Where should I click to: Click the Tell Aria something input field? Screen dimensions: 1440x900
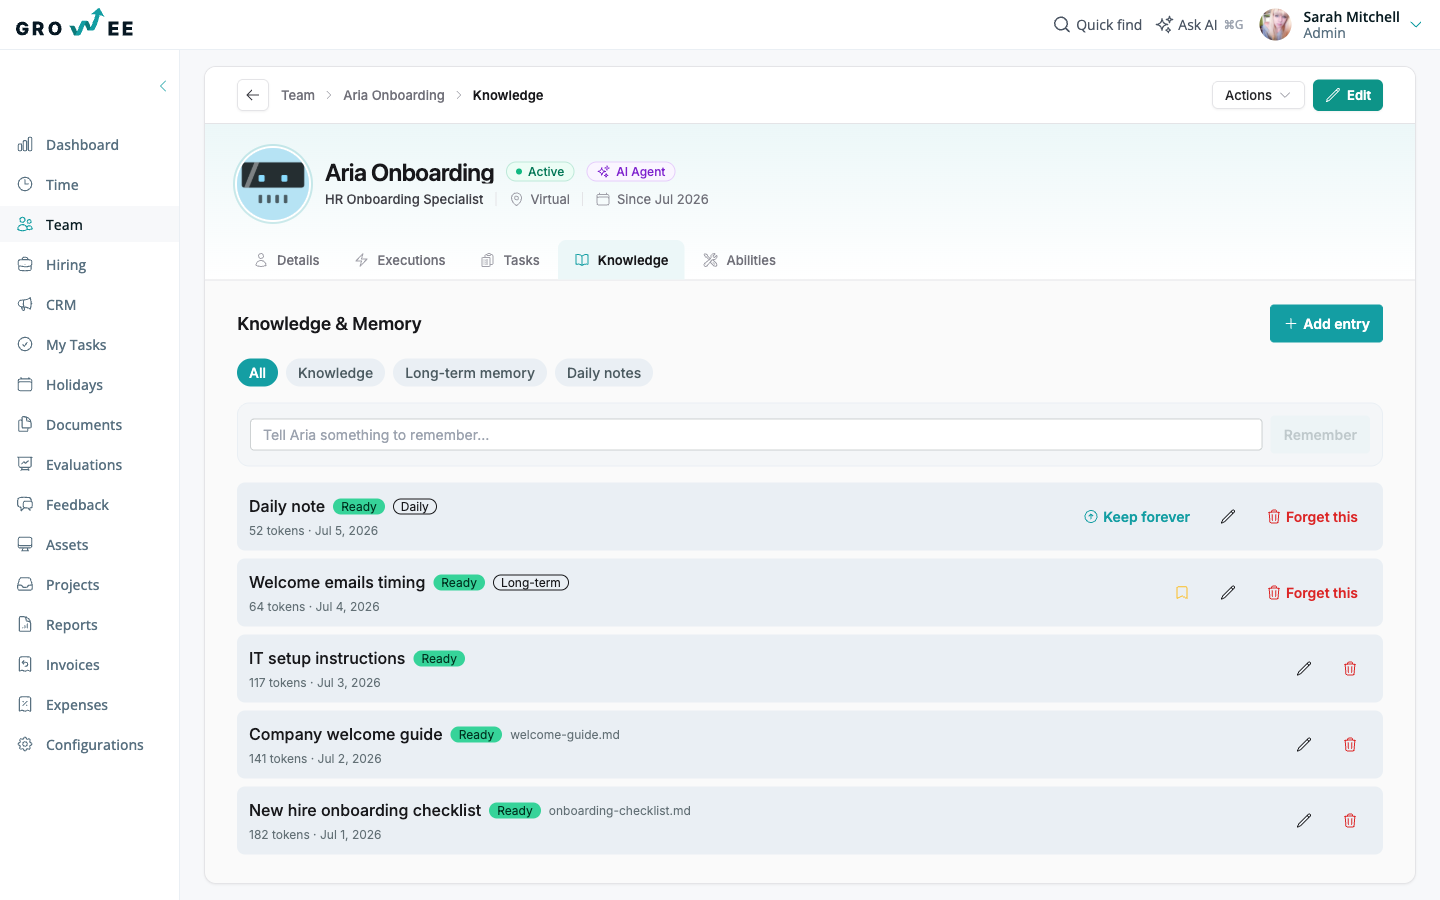pyautogui.click(x=756, y=435)
